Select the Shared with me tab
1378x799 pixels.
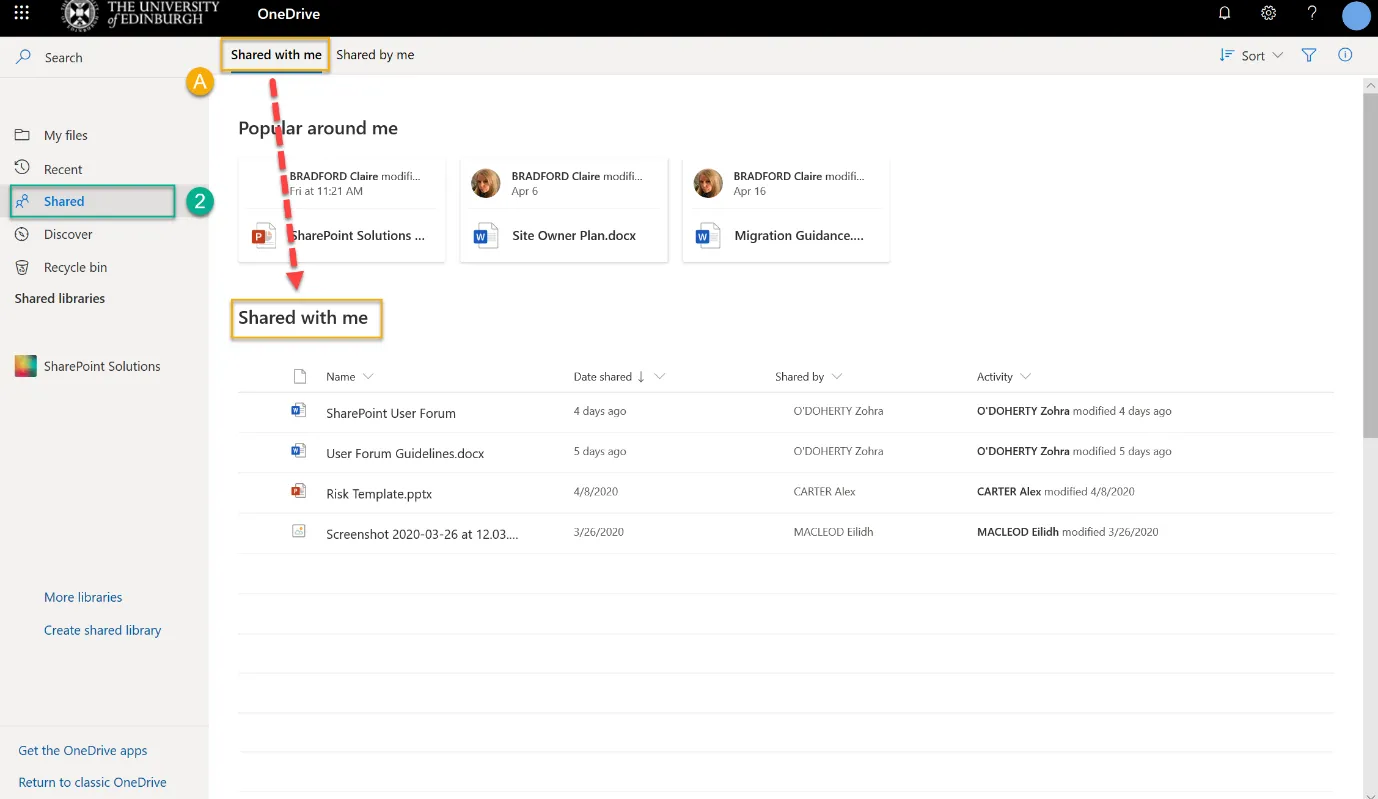pyautogui.click(x=275, y=55)
